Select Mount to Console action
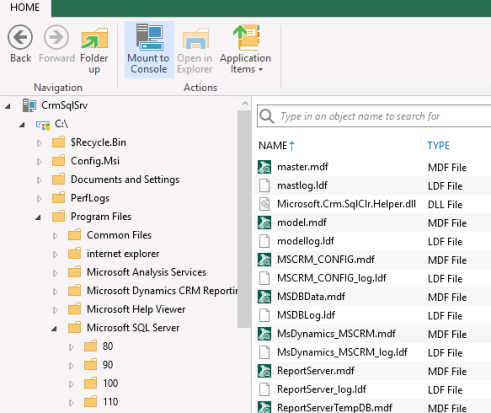This screenshot has width=491, height=413. 149,49
